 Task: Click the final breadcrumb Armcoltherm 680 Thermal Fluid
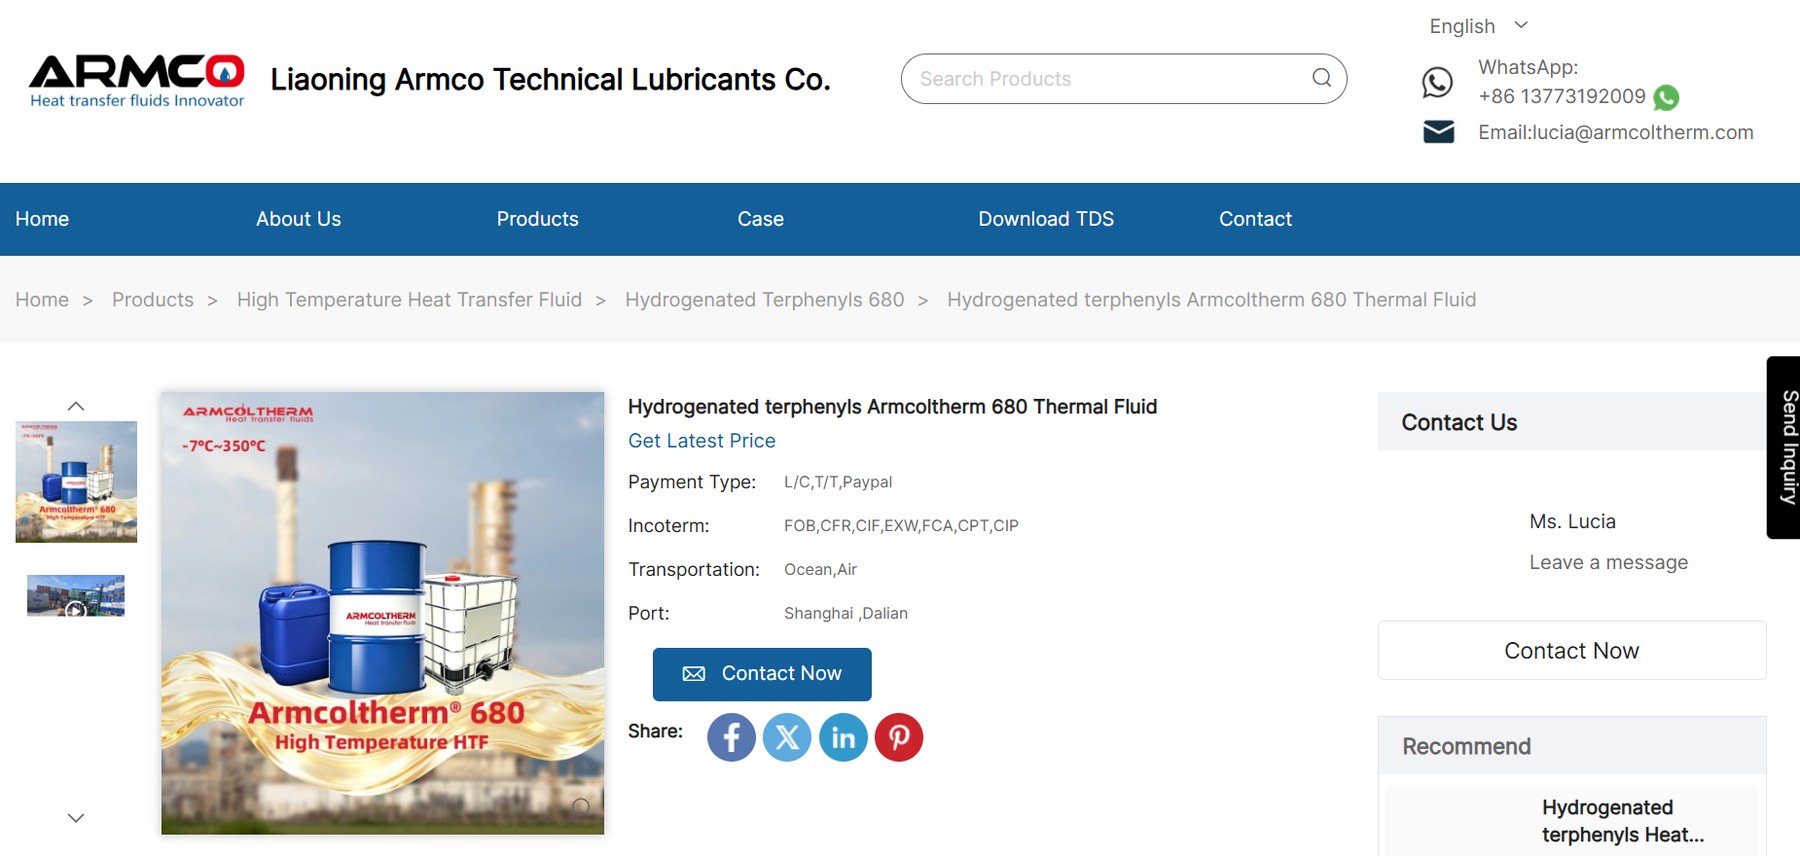(x=1211, y=300)
